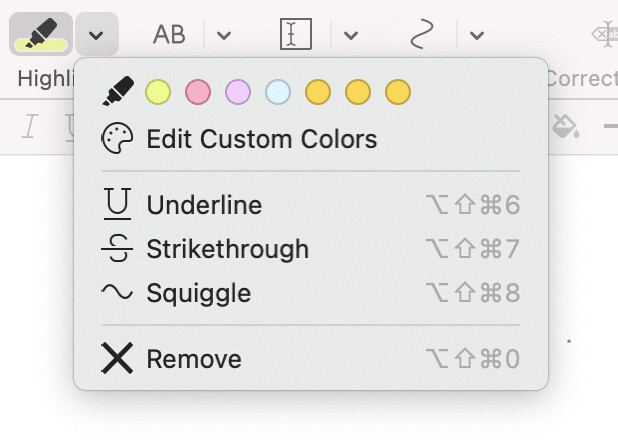The height and width of the screenshot is (444, 618).
Task: Choose Remove to clear the highlight
Action: click(x=193, y=358)
